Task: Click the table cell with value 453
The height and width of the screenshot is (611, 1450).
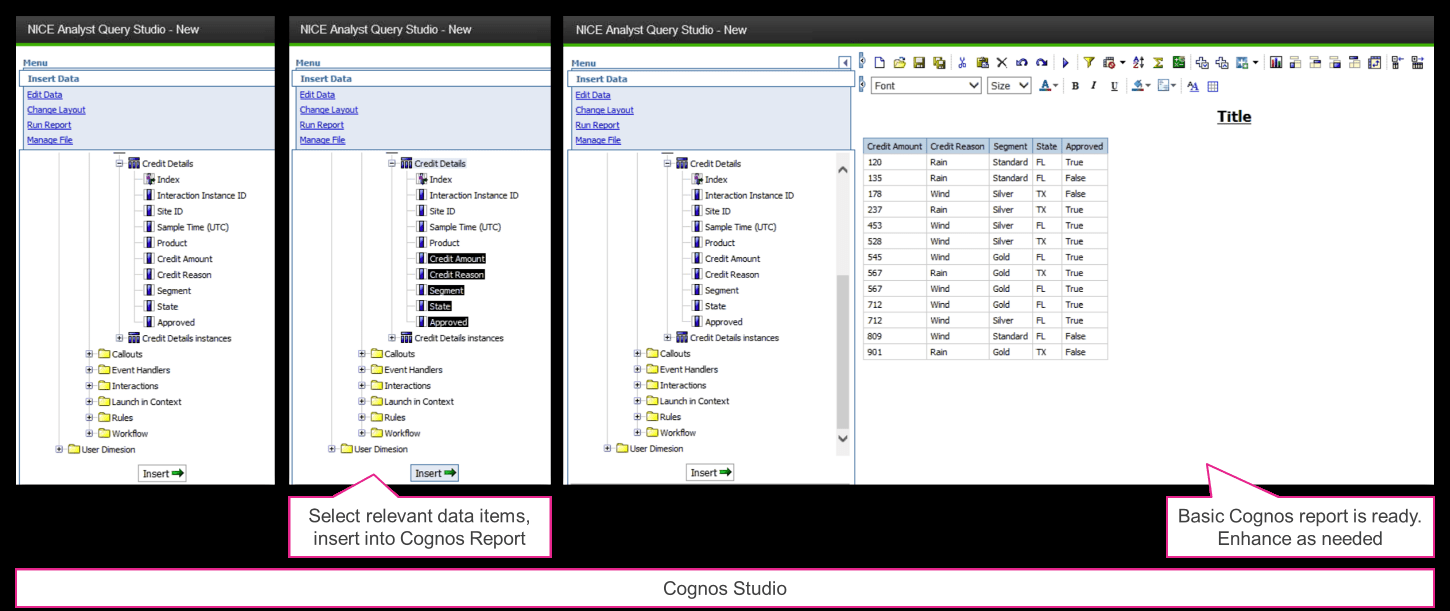Action: point(895,225)
